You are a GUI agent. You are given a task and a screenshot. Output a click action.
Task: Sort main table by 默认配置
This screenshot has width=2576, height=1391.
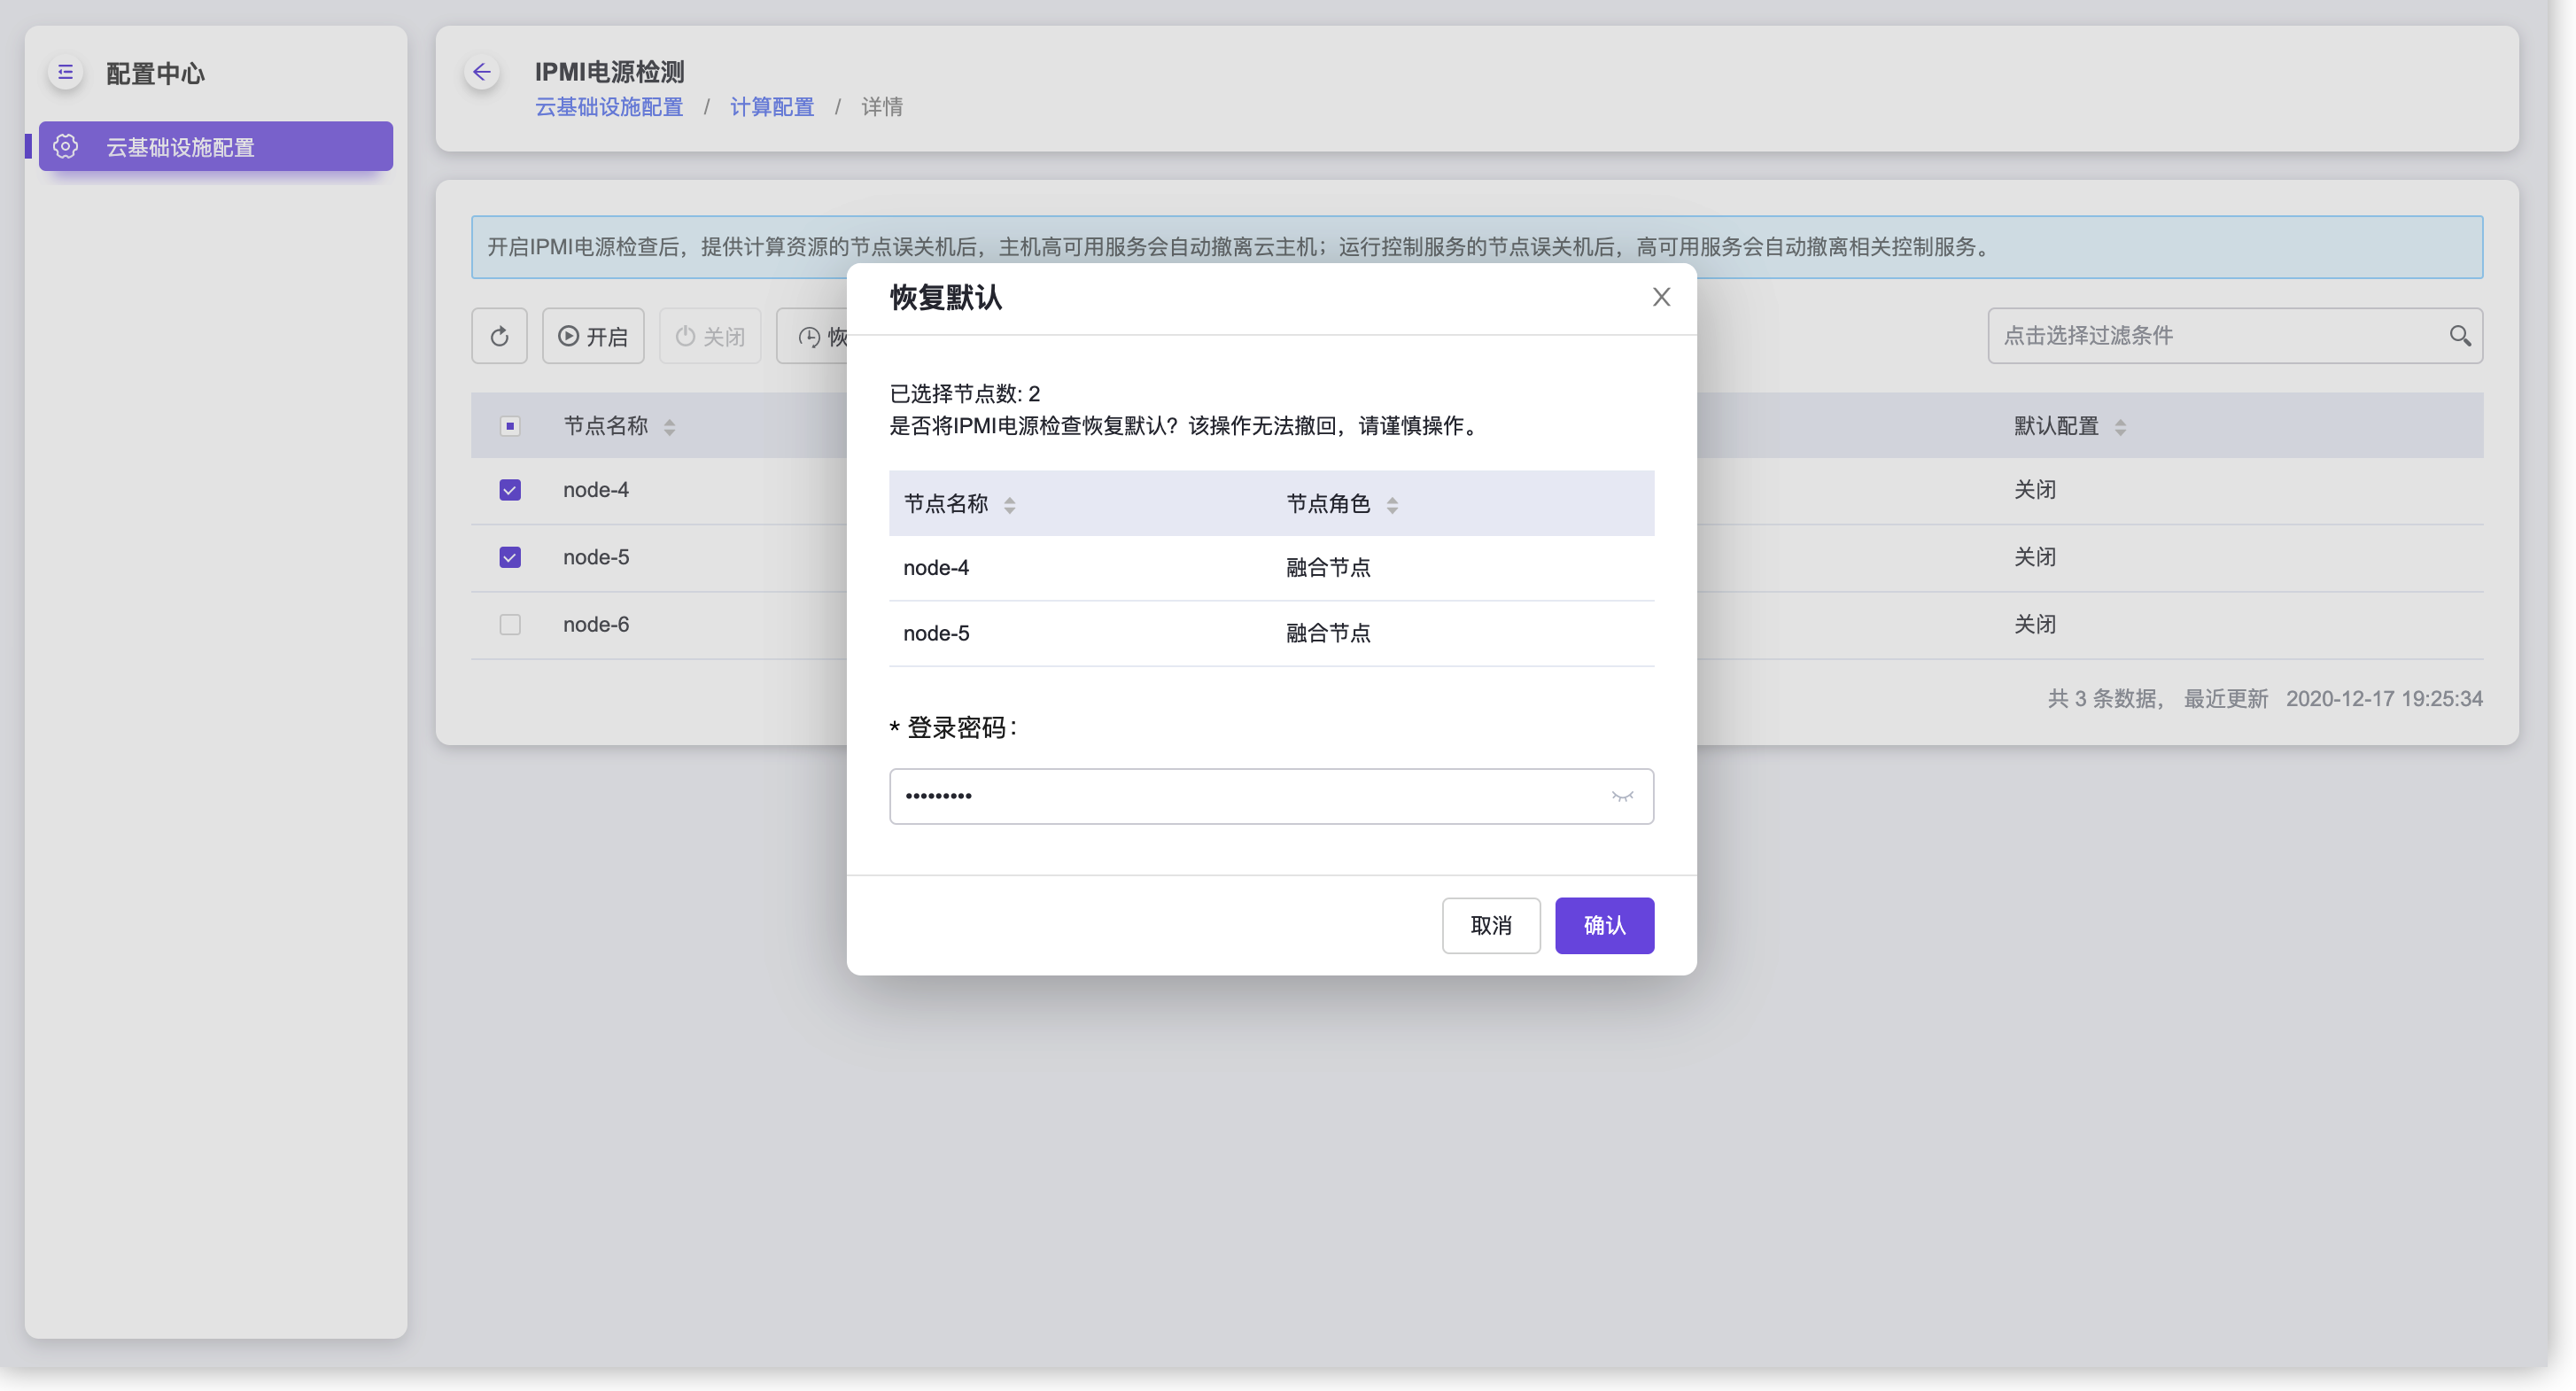(2120, 427)
